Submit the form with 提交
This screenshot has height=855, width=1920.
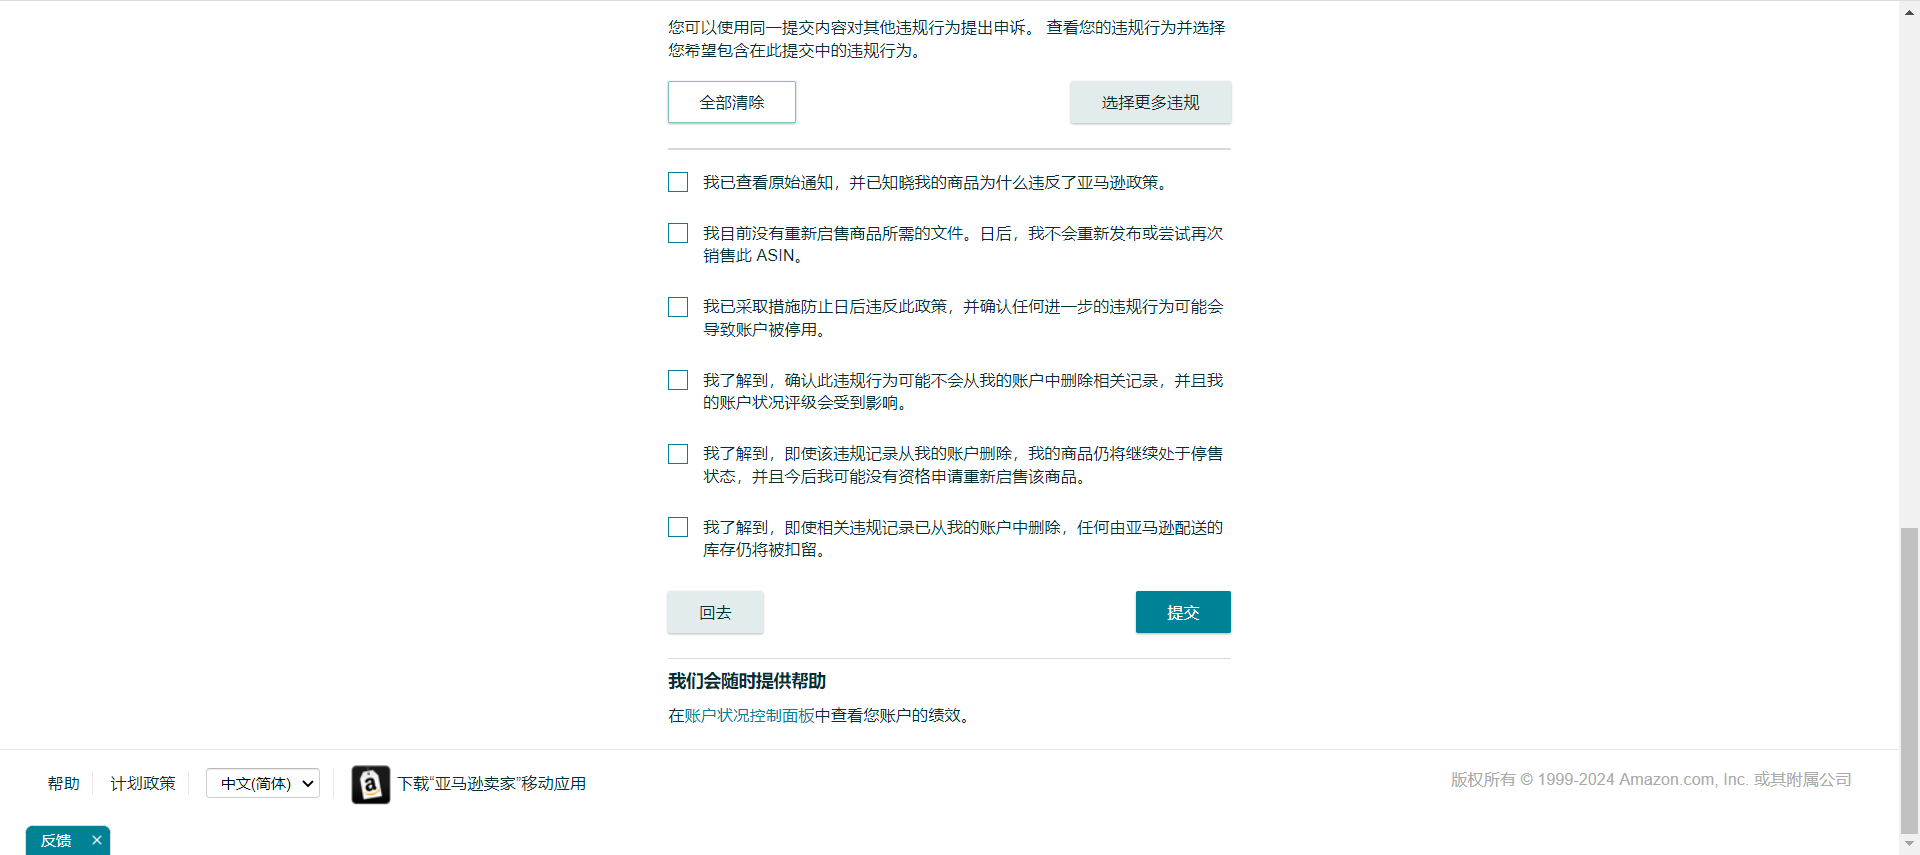1183,612
